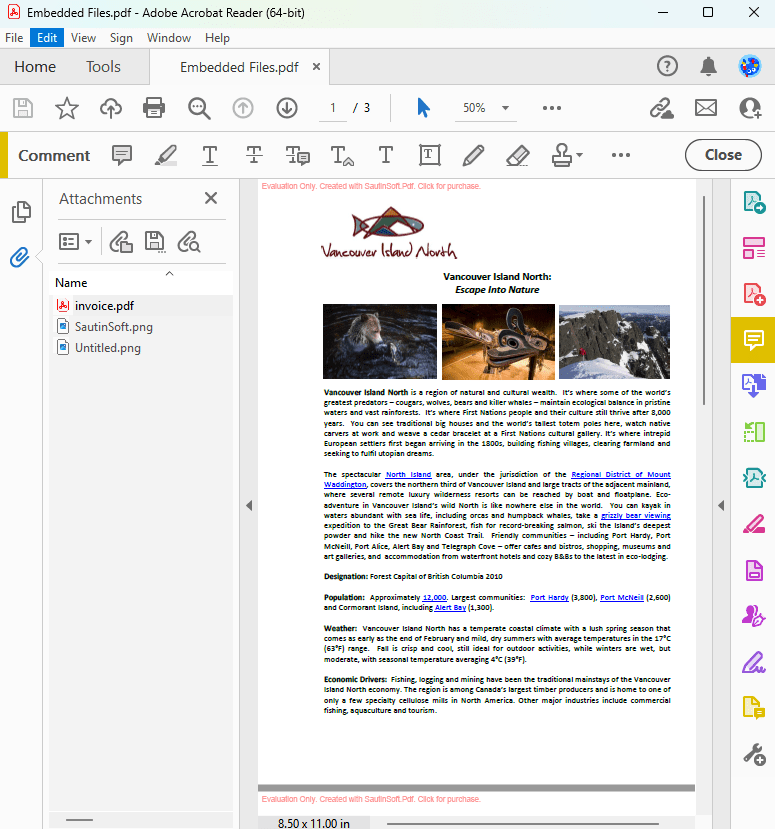Toggle the Attachments paperclip panel
Screen dimensions: 775x829
click(20, 257)
